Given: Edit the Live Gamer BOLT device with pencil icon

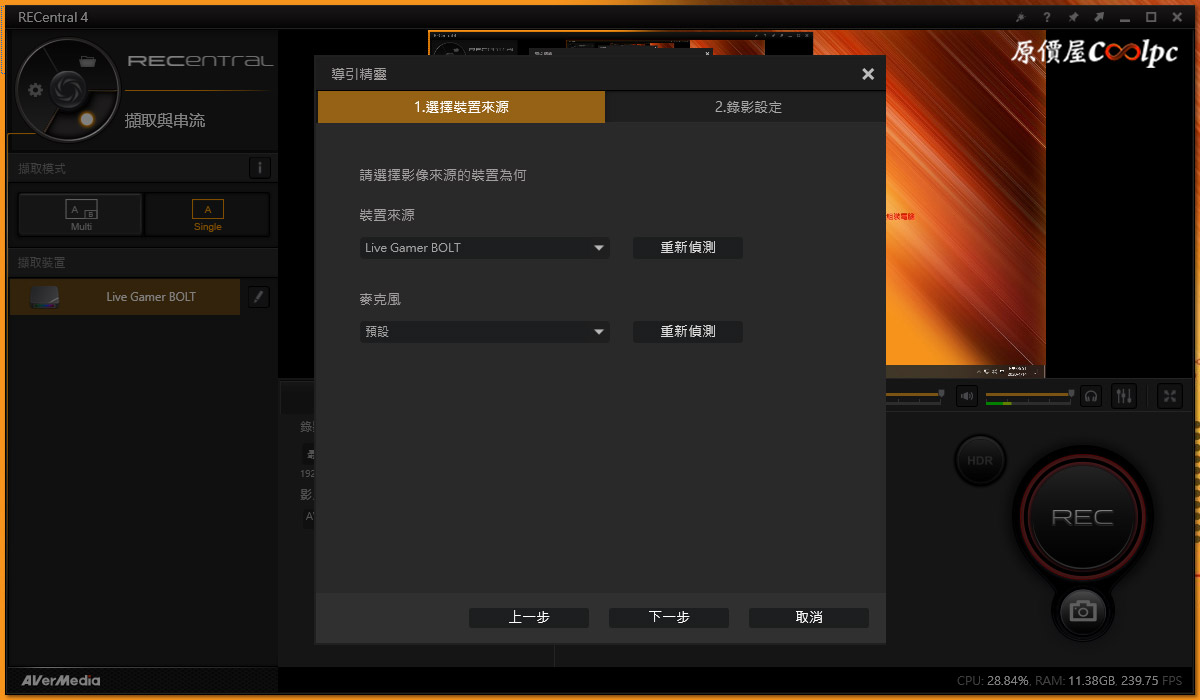Looking at the screenshot, I should tap(258, 297).
